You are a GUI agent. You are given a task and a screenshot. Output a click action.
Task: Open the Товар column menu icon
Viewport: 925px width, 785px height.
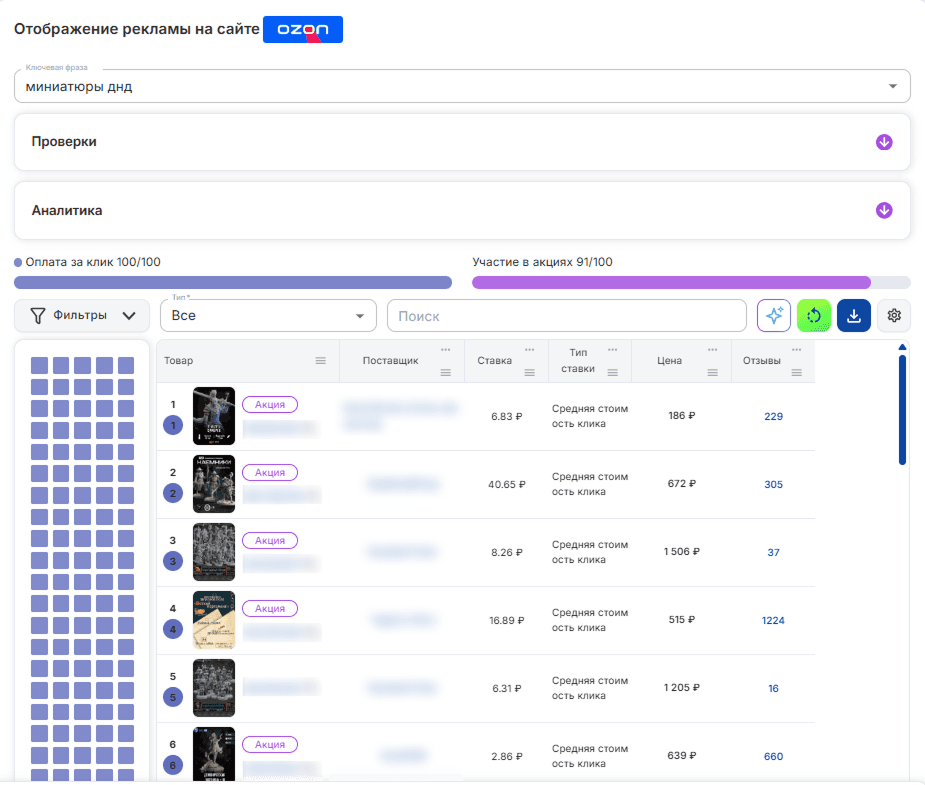[x=320, y=360]
